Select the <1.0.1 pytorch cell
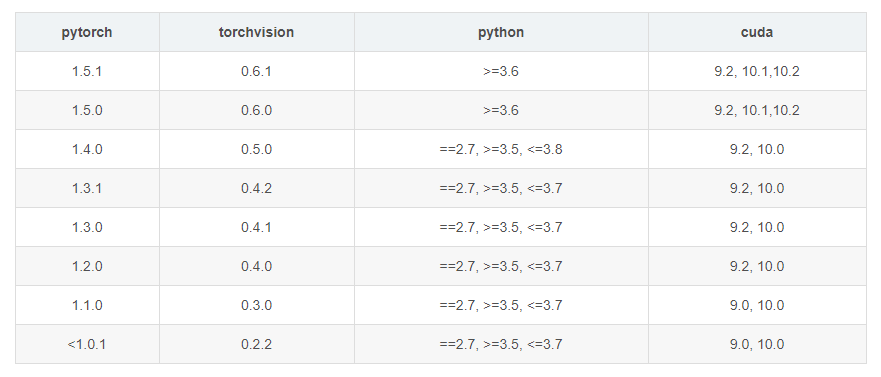 click(87, 344)
